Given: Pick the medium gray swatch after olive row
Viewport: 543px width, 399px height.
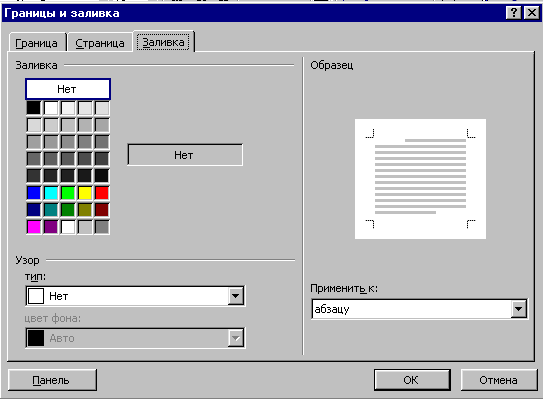Looking at the screenshot, I should click(102, 227).
